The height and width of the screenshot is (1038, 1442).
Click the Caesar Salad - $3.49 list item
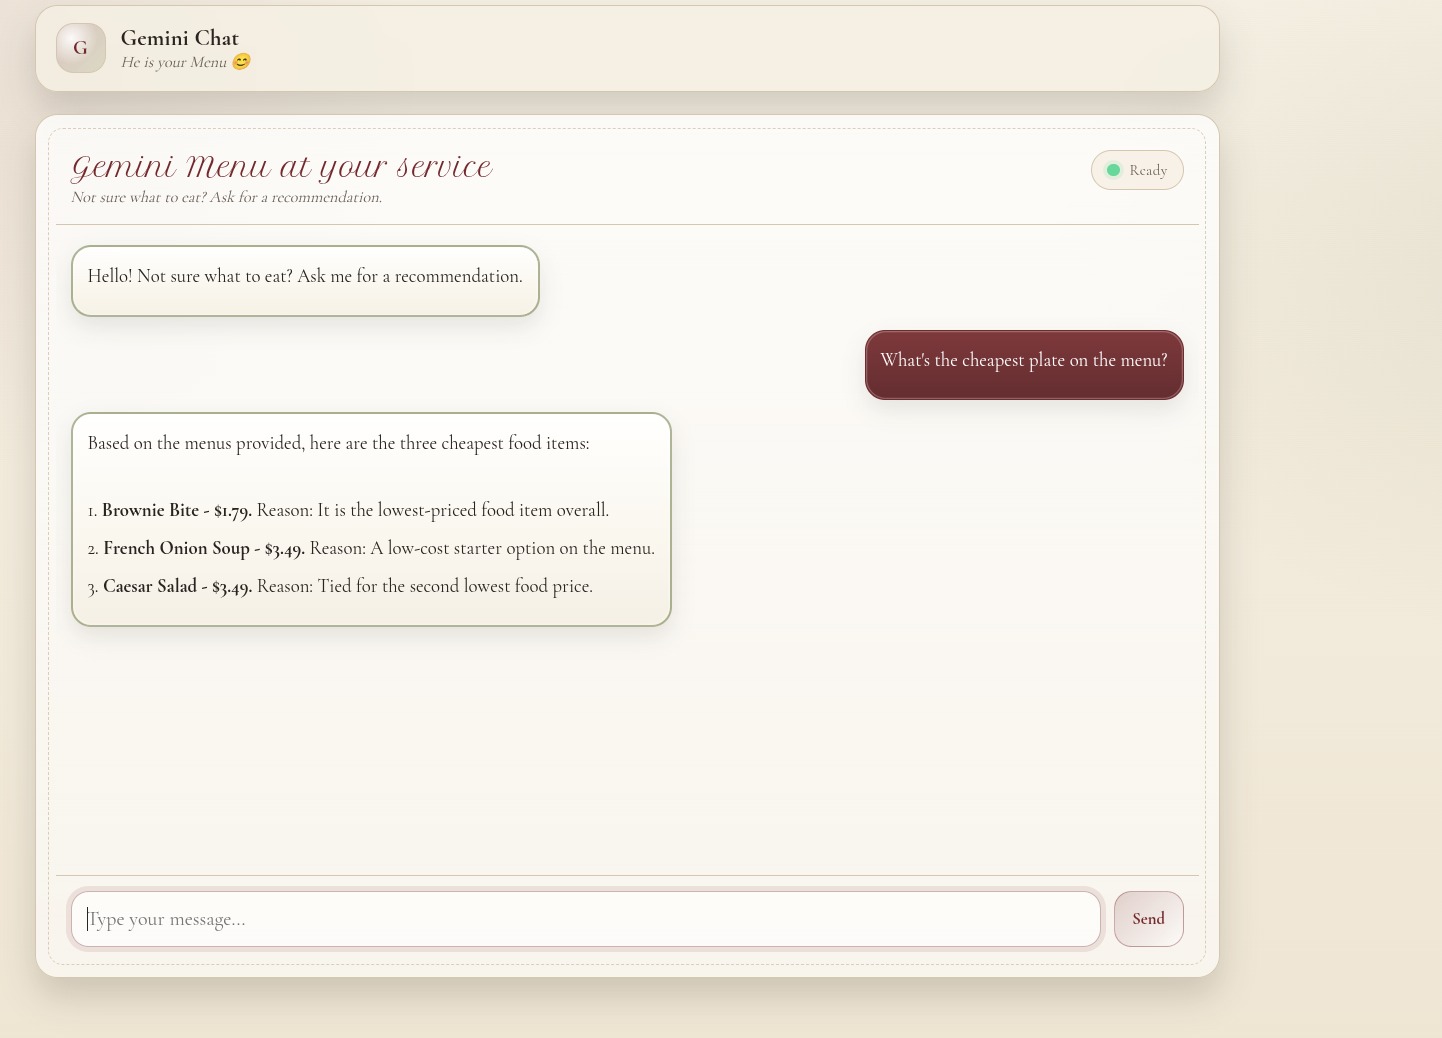(340, 586)
